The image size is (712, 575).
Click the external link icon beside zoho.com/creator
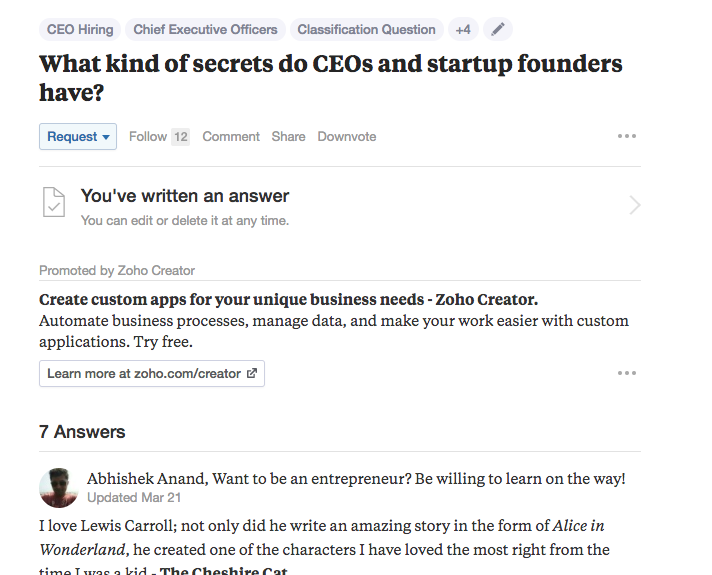252,374
